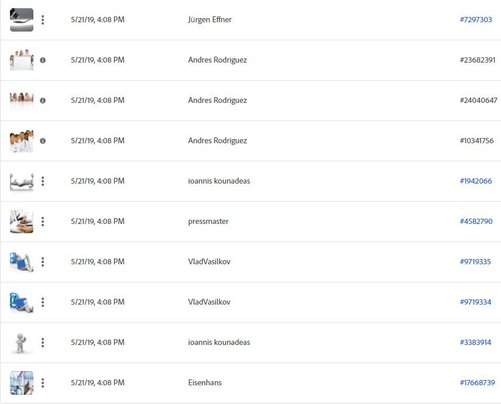Open more options for the pressmaster row
The image size is (501, 404).
tap(43, 222)
